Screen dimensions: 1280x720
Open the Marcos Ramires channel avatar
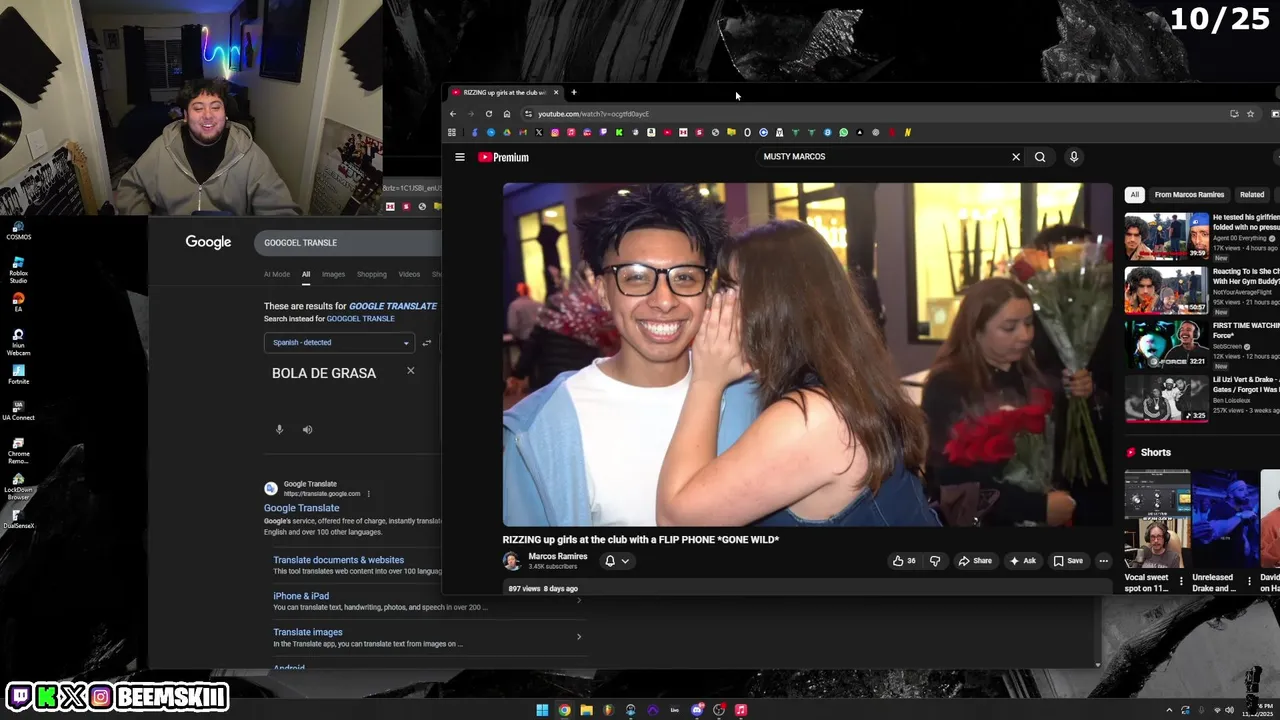point(512,561)
